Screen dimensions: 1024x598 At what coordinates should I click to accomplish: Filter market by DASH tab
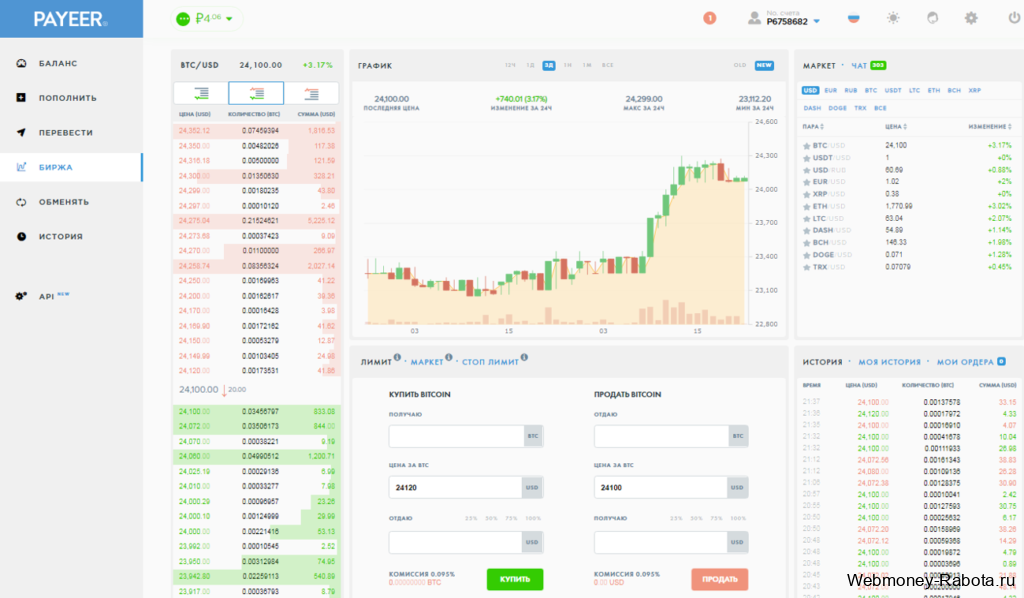point(812,108)
